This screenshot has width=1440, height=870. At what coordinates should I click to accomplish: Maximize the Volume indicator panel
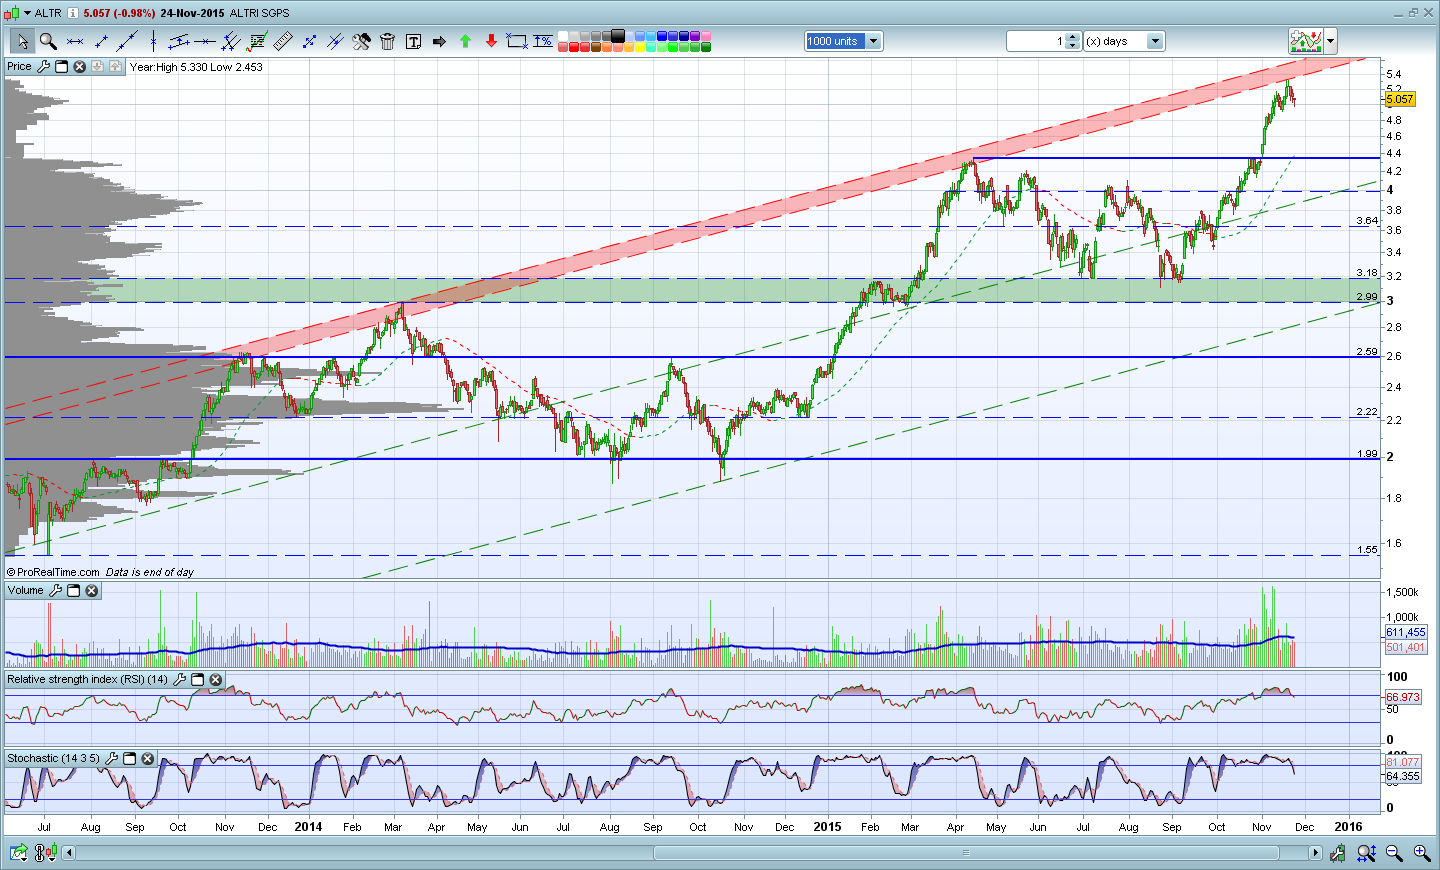[73, 591]
